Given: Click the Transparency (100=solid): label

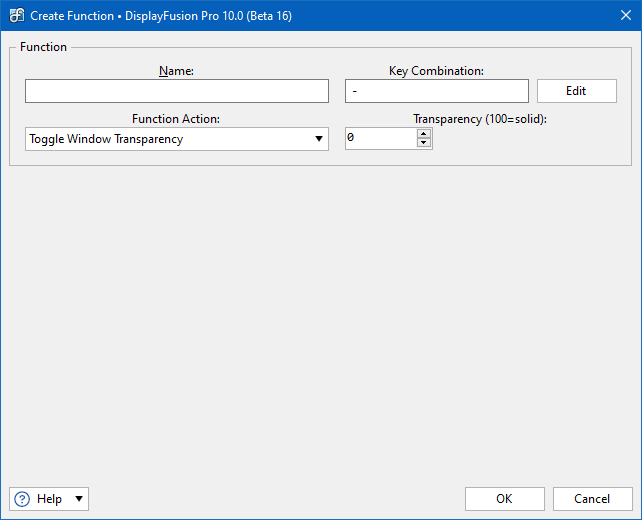Looking at the screenshot, I should [480, 119].
